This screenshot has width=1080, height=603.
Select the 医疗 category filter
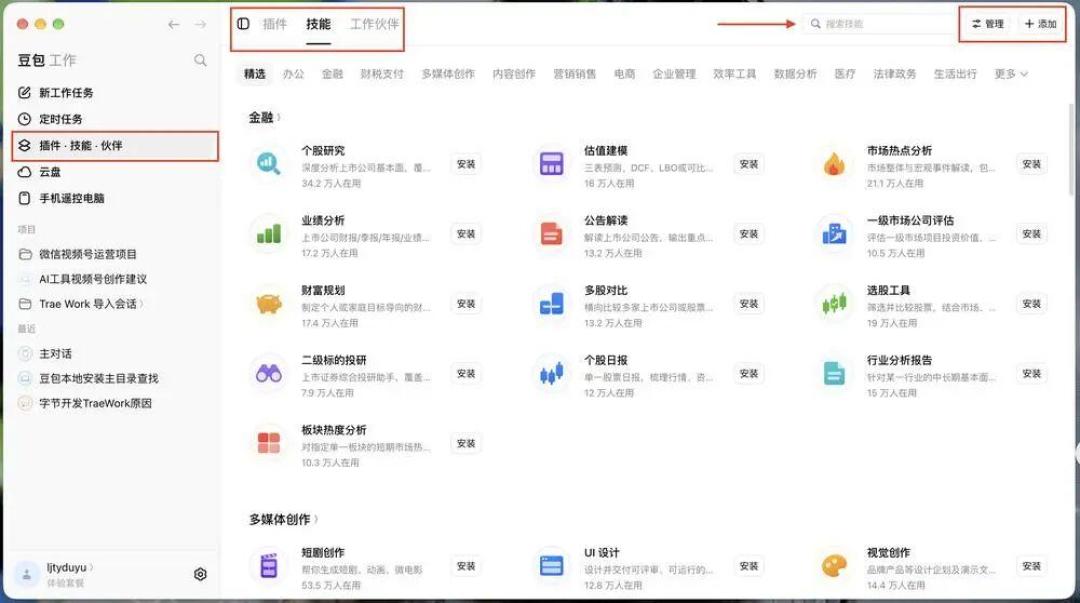pos(845,74)
